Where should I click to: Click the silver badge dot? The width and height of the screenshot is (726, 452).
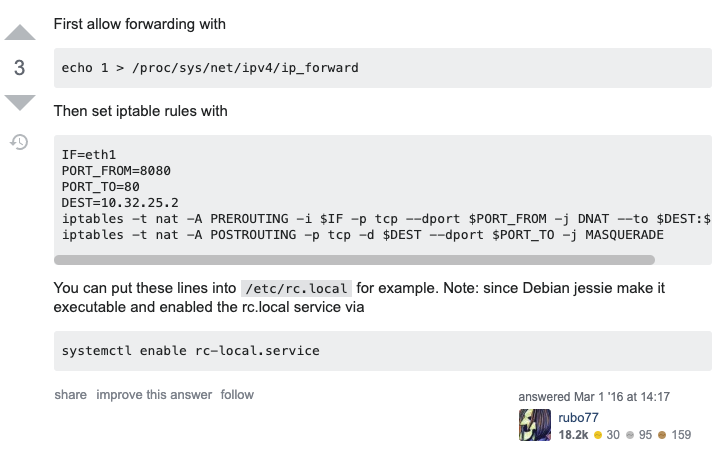coord(630,435)
